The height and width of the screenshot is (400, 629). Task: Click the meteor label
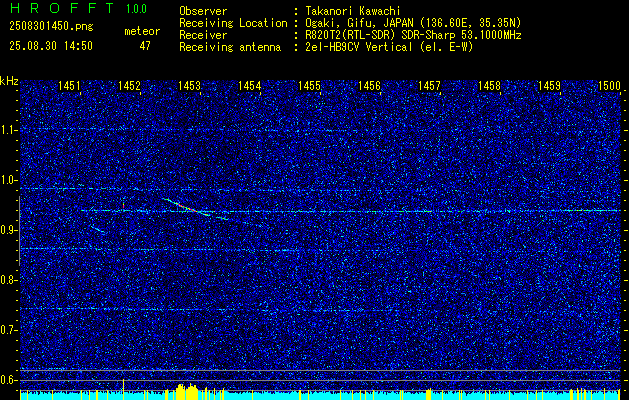coord(142,31)
